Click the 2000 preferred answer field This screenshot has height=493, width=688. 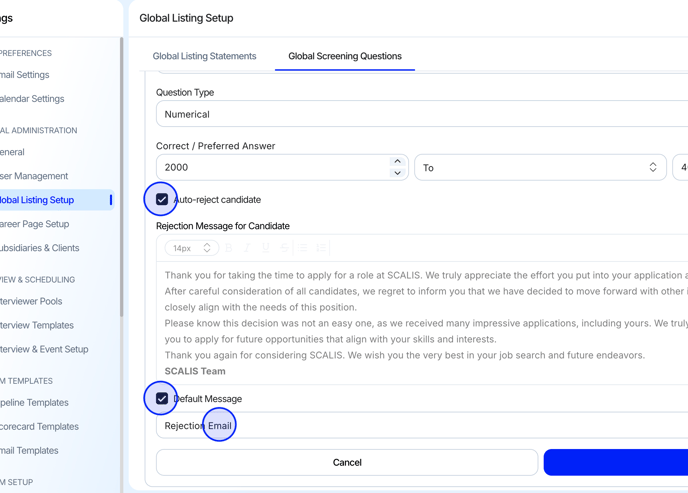(270, 168)
